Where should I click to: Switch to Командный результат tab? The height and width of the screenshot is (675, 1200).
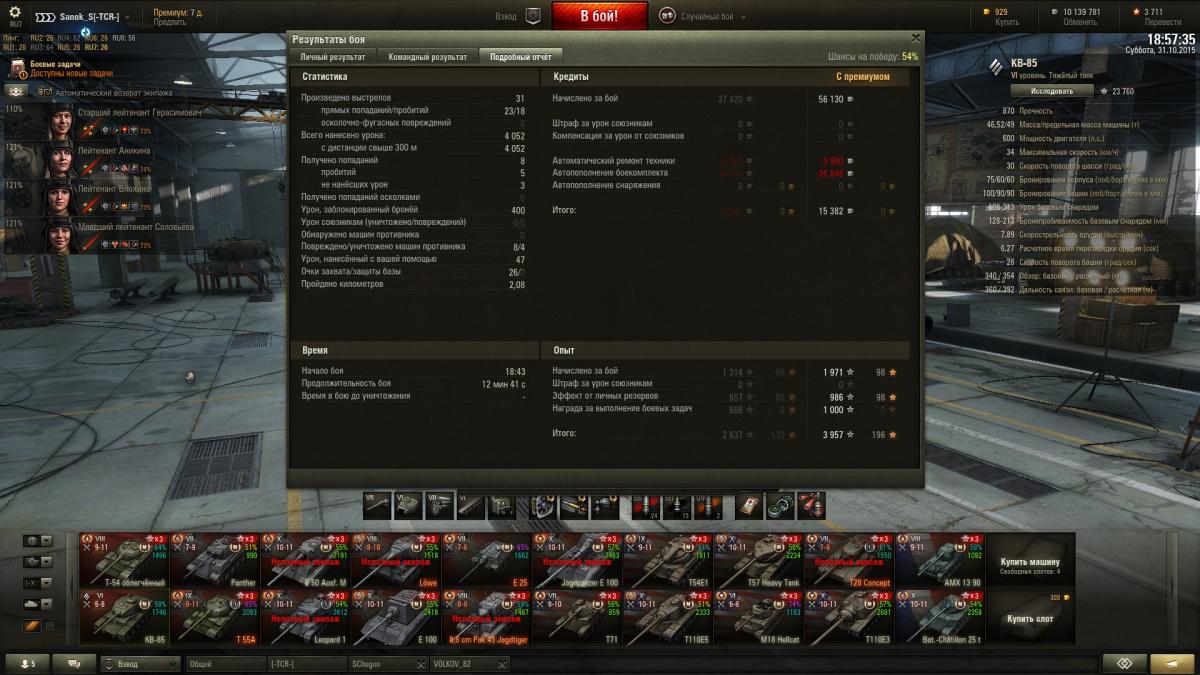pyautogui.click(x=427, y=57)
